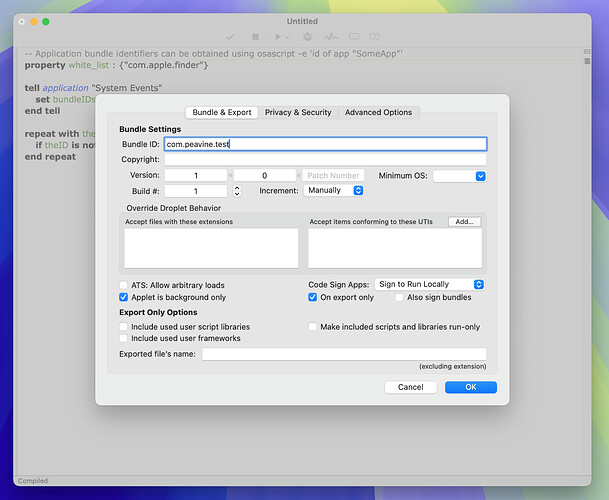This screenshot has width=609, height=500.
Task: Click the conforming UTIs list box
Action: click(x=395, y=248)
